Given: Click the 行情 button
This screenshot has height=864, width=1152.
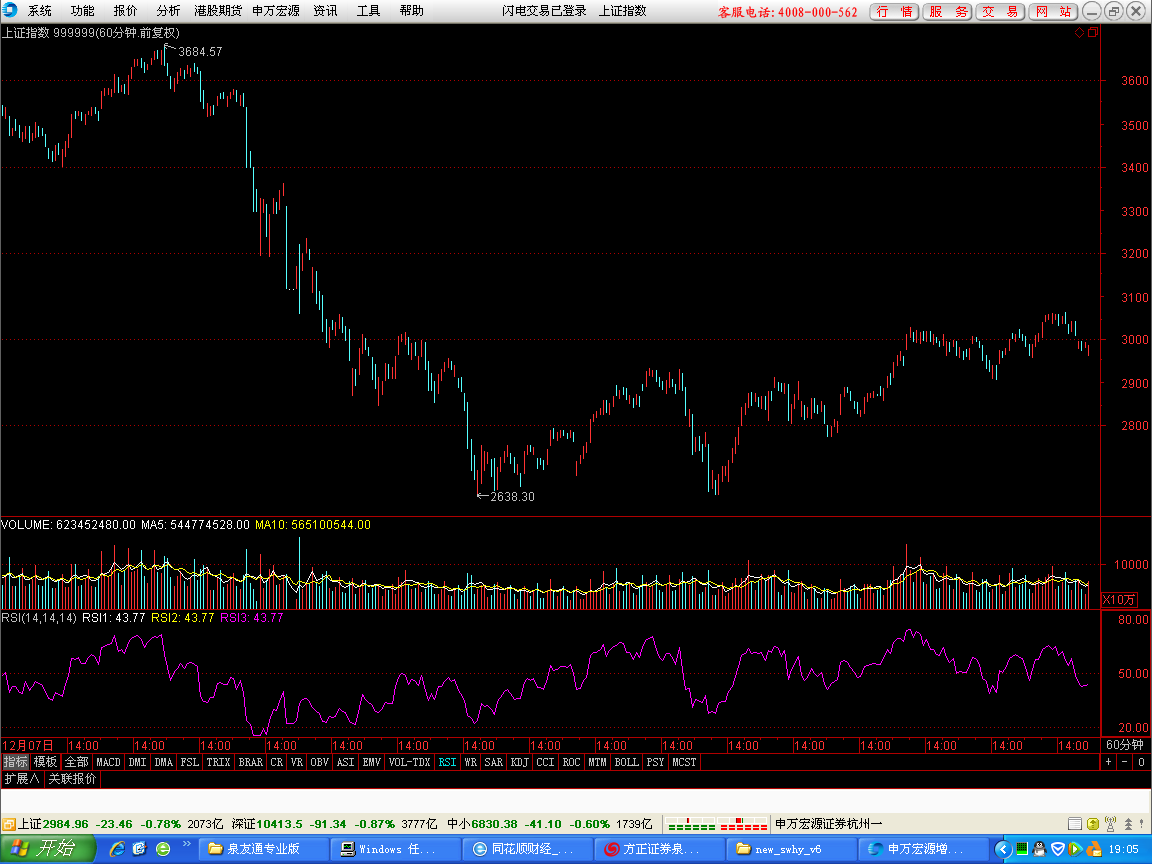Looking at the screenshot, I should tap(894, 11).
